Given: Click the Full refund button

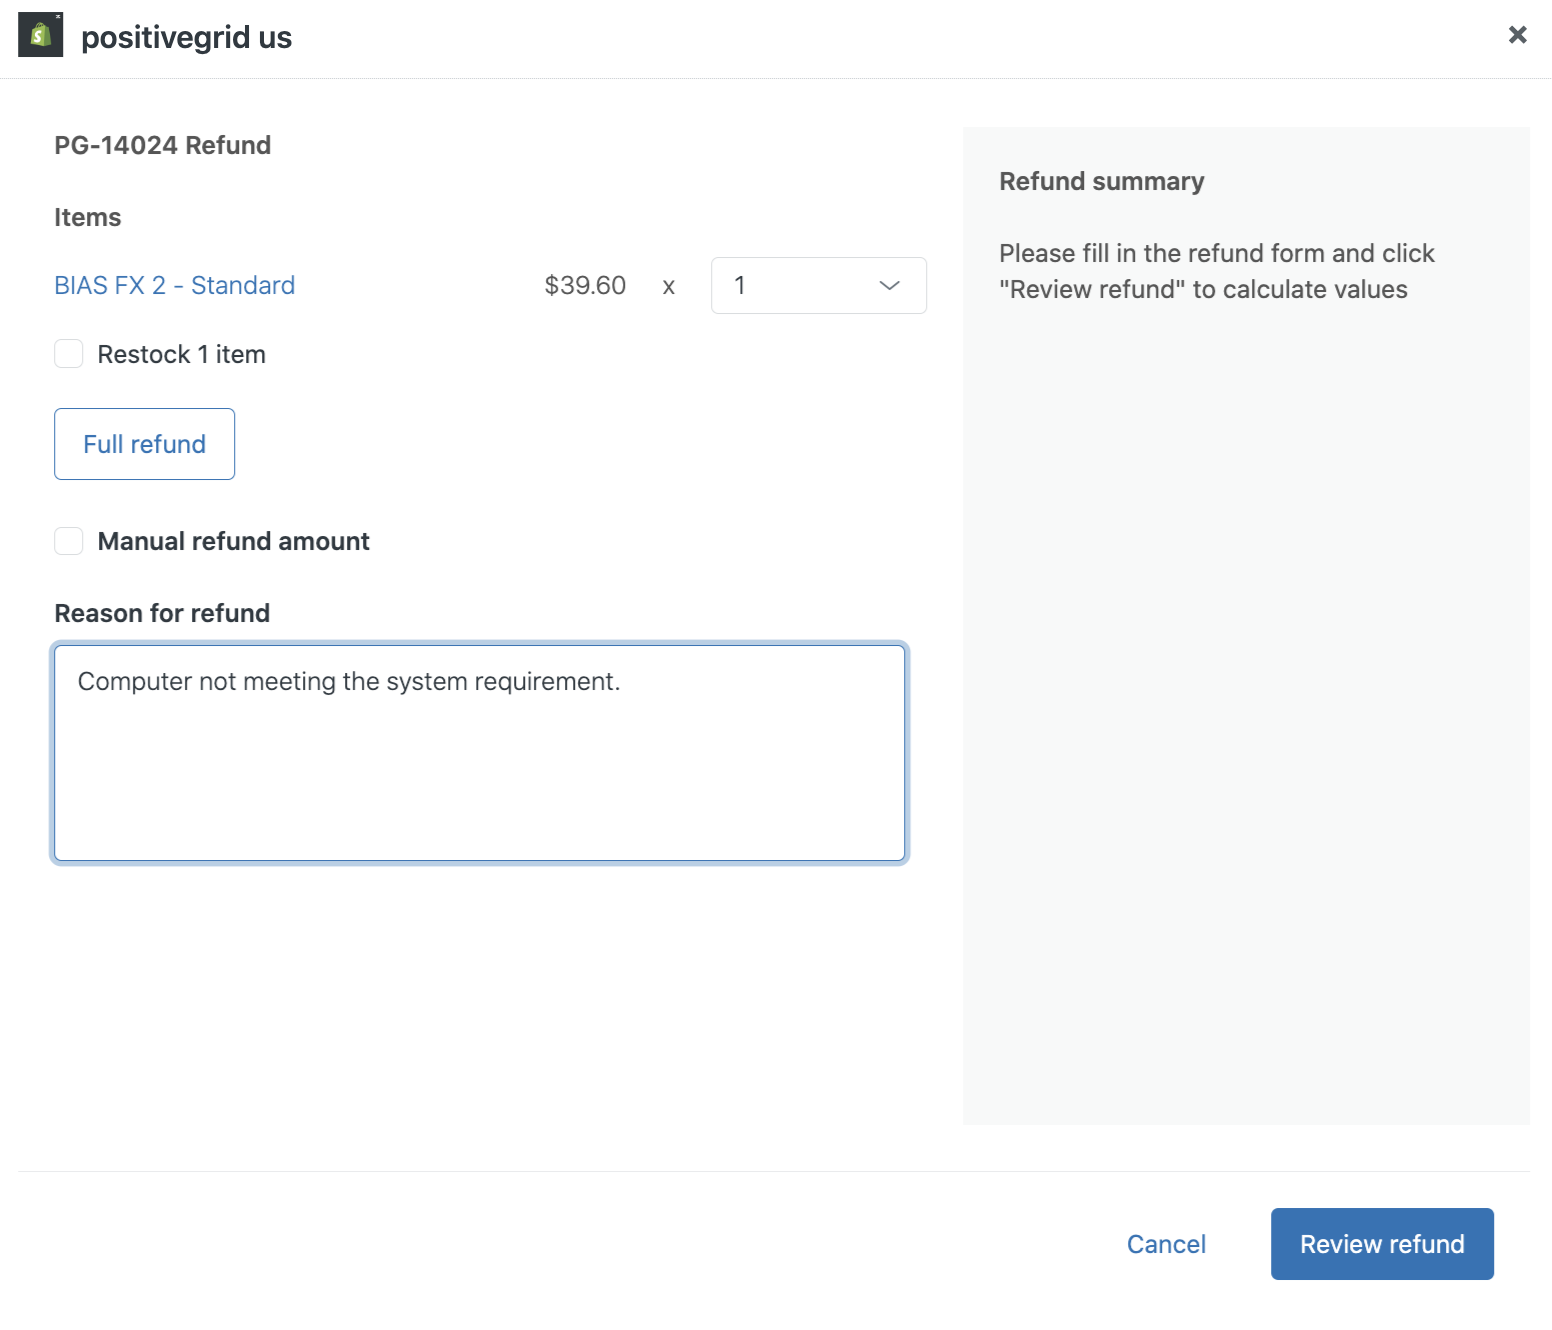Looking at the screenshot, I should [x=145, y=444].
